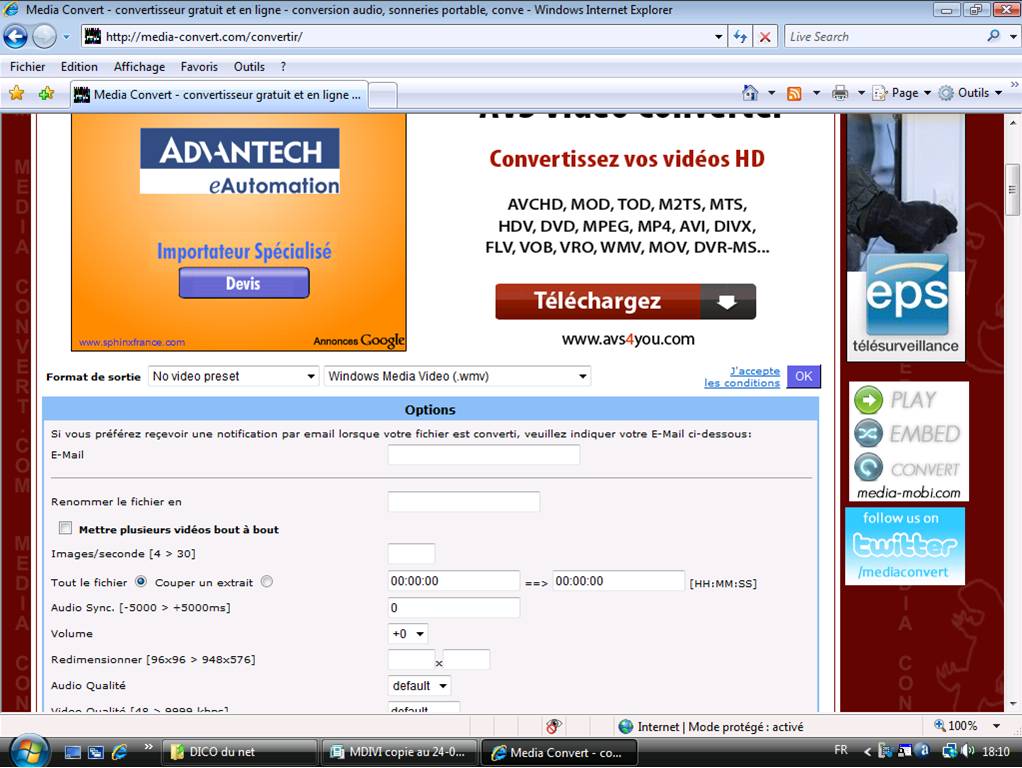Click the end time 00:00:00 field
This screenshot has height=768, width=1022.
[x=619, y=581]
